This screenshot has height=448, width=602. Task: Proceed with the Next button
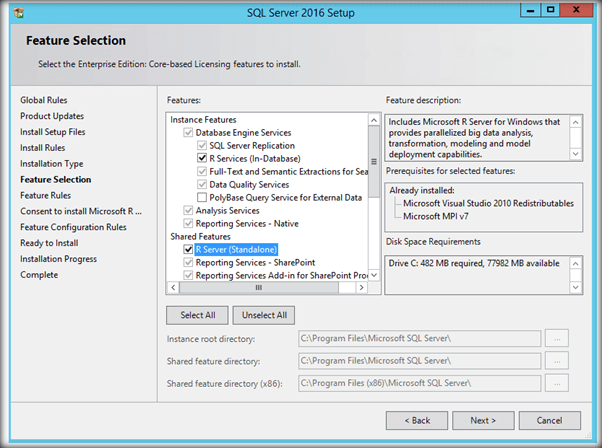483,421
